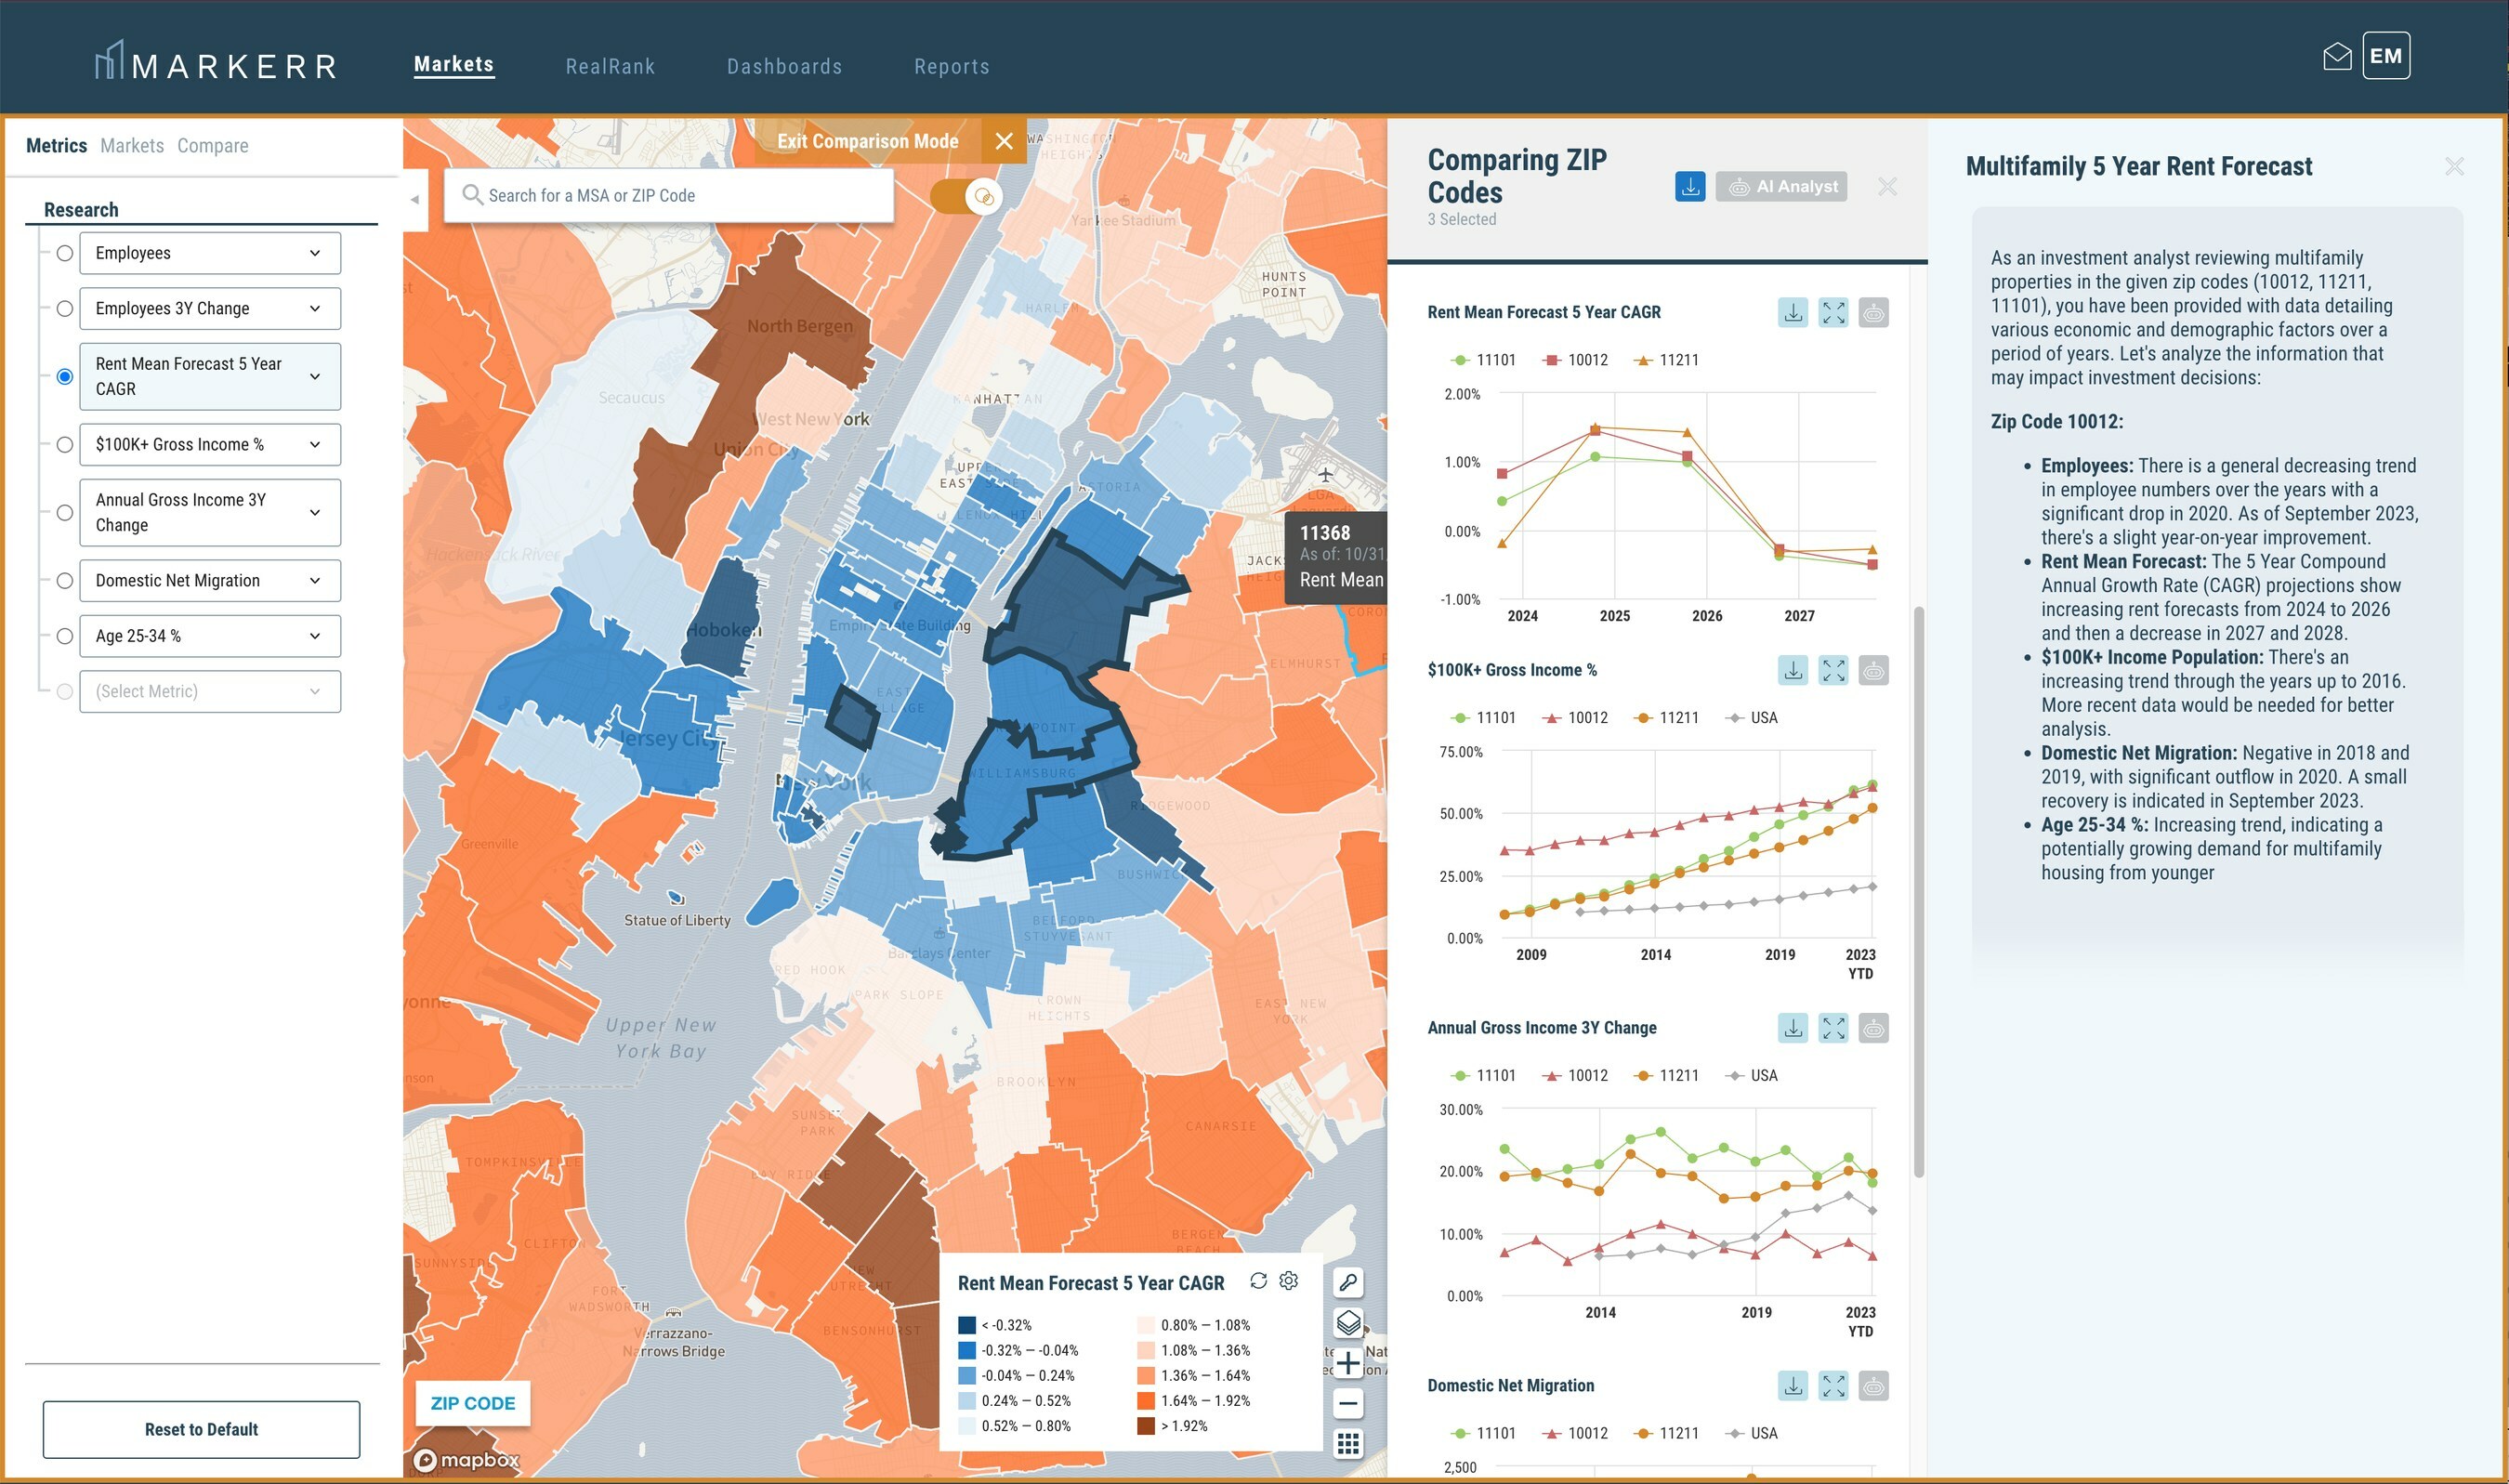Switch to the Compare tab
This screenshot has height=1484, width=2509.
pyautogui.click(x=212, y=145)
